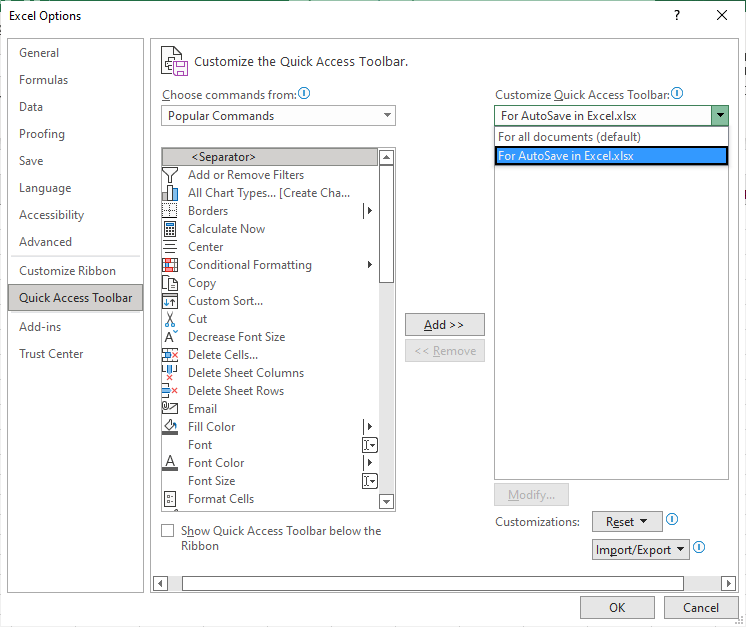Click the Add or Remove Filters funnel icon
This screenshot has height=627, width=746.
point(170,175)
